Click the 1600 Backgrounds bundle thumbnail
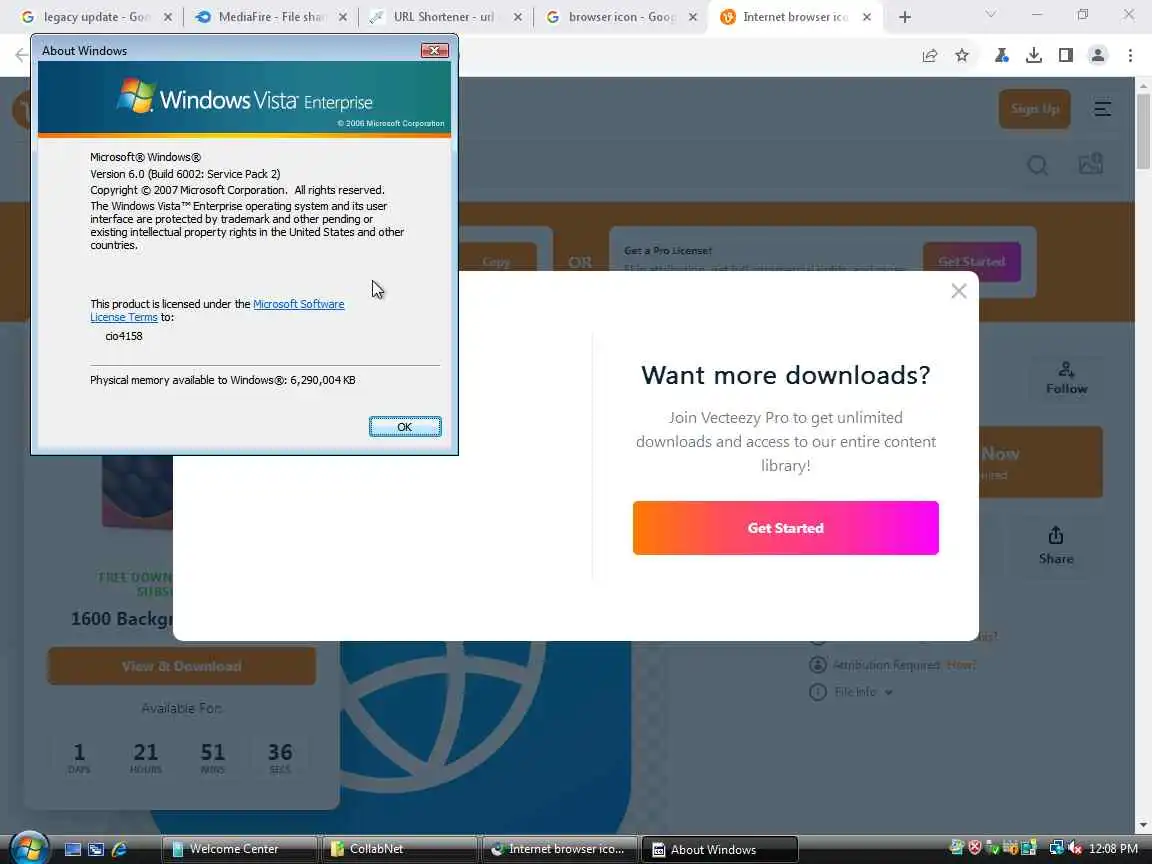 (x=137, y=491)
